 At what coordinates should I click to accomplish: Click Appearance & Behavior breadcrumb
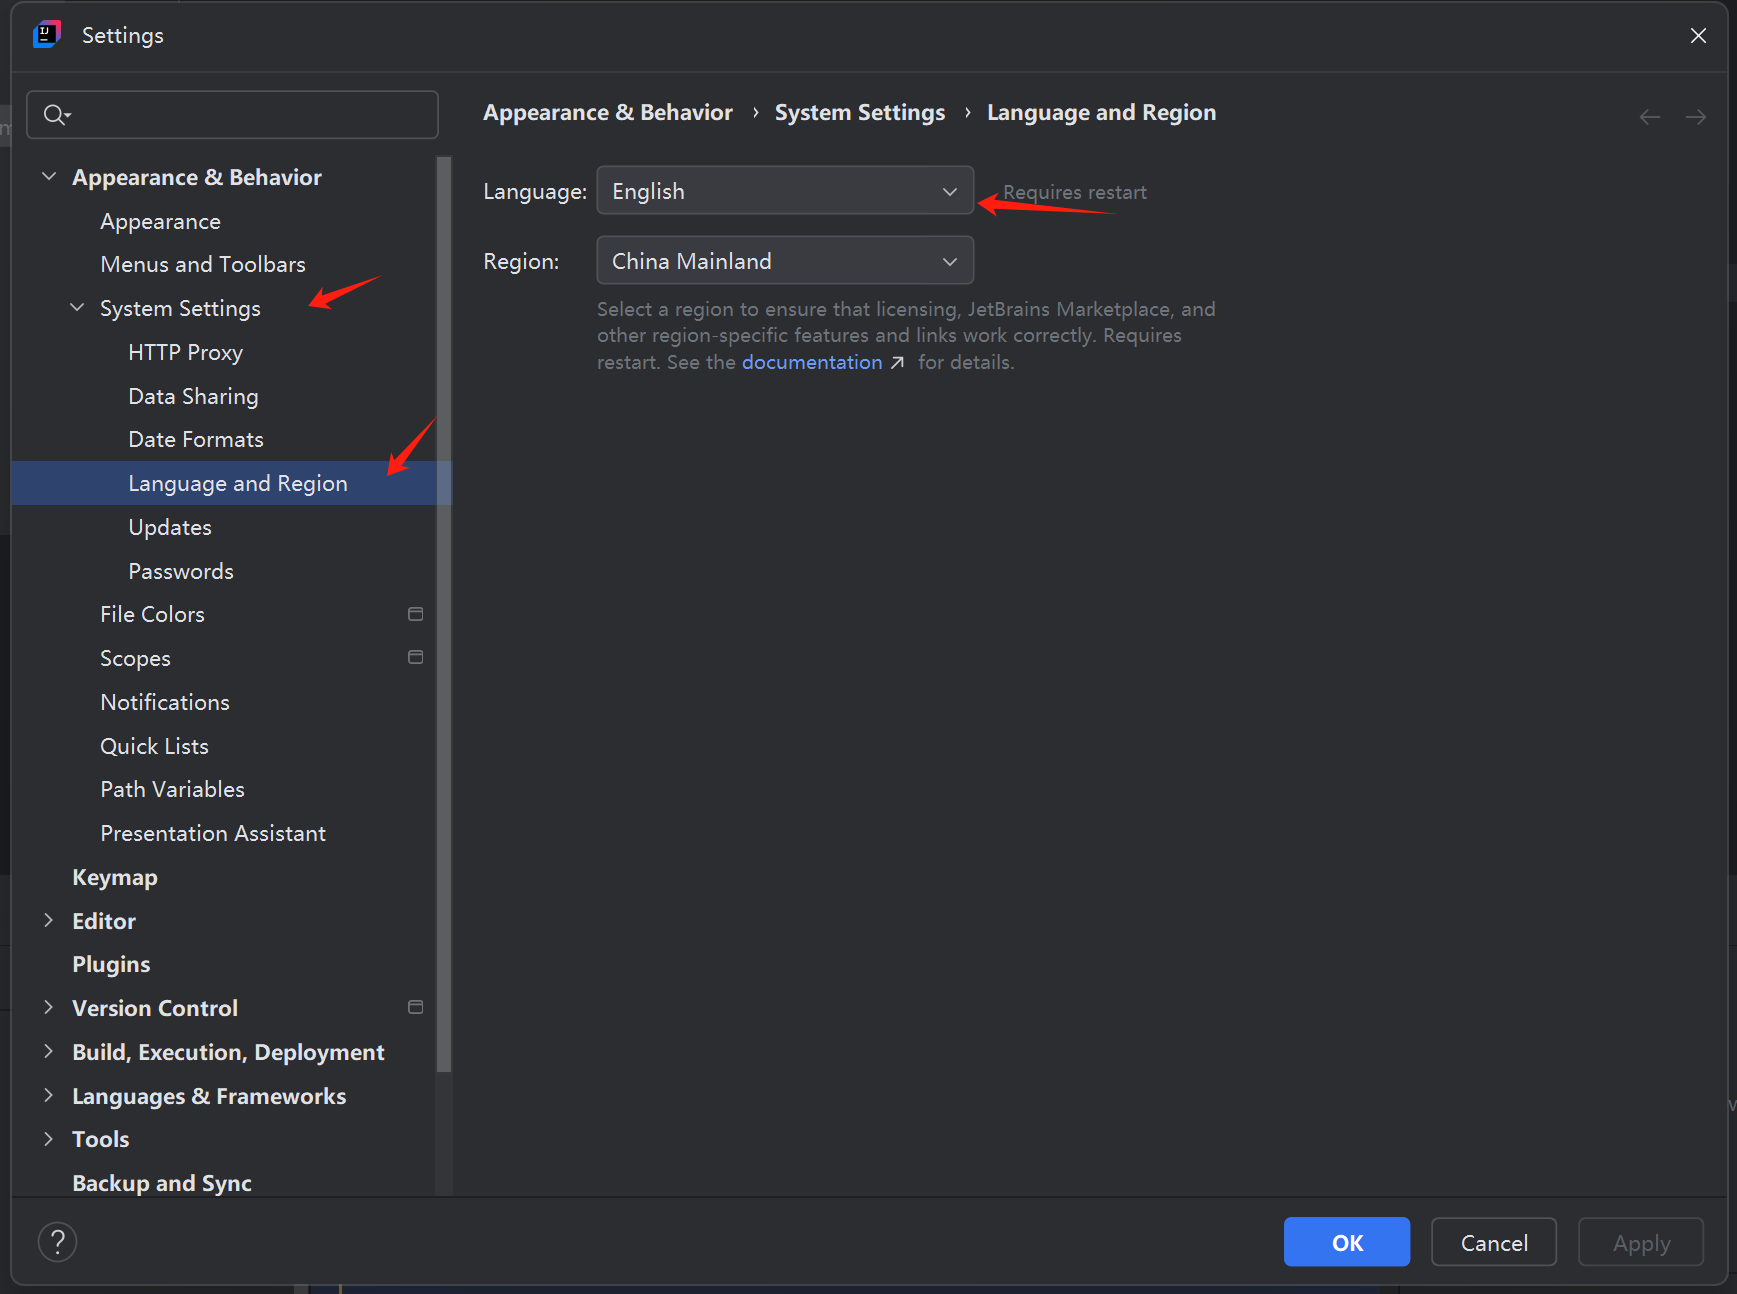608,112
